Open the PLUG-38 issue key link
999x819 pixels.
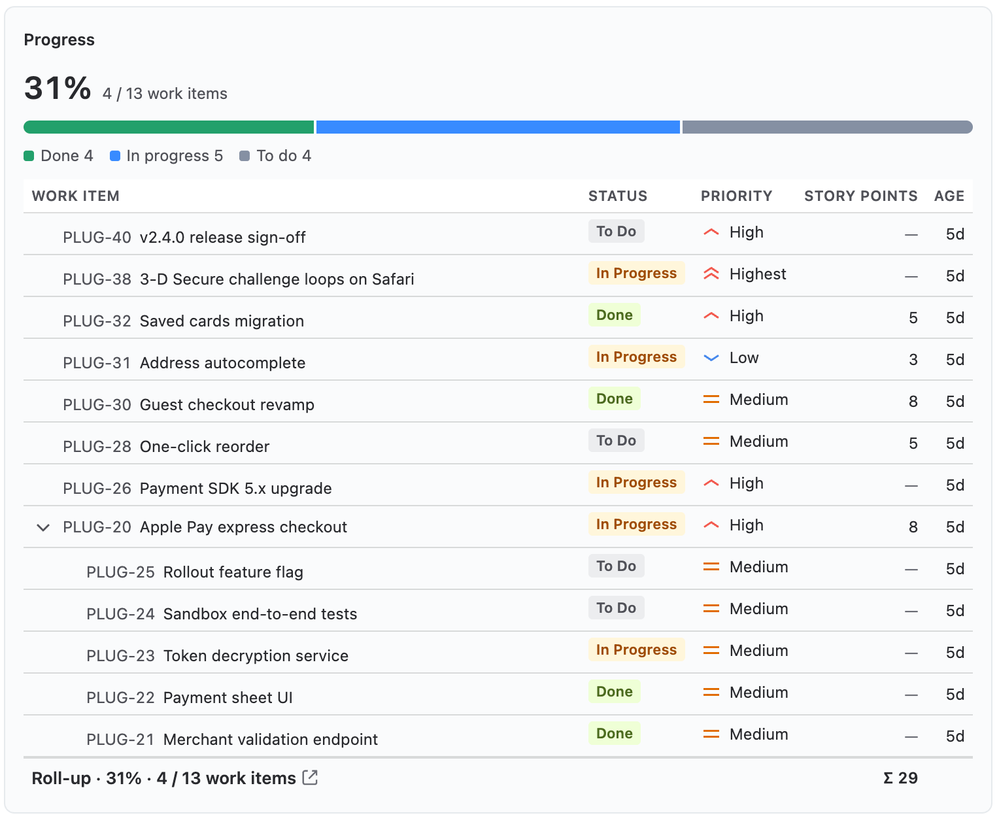(97, 280)
